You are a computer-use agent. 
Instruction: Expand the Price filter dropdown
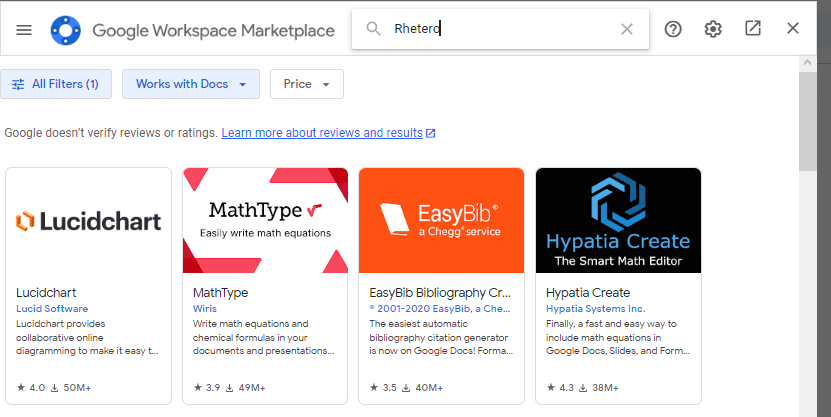coord(307,84)
